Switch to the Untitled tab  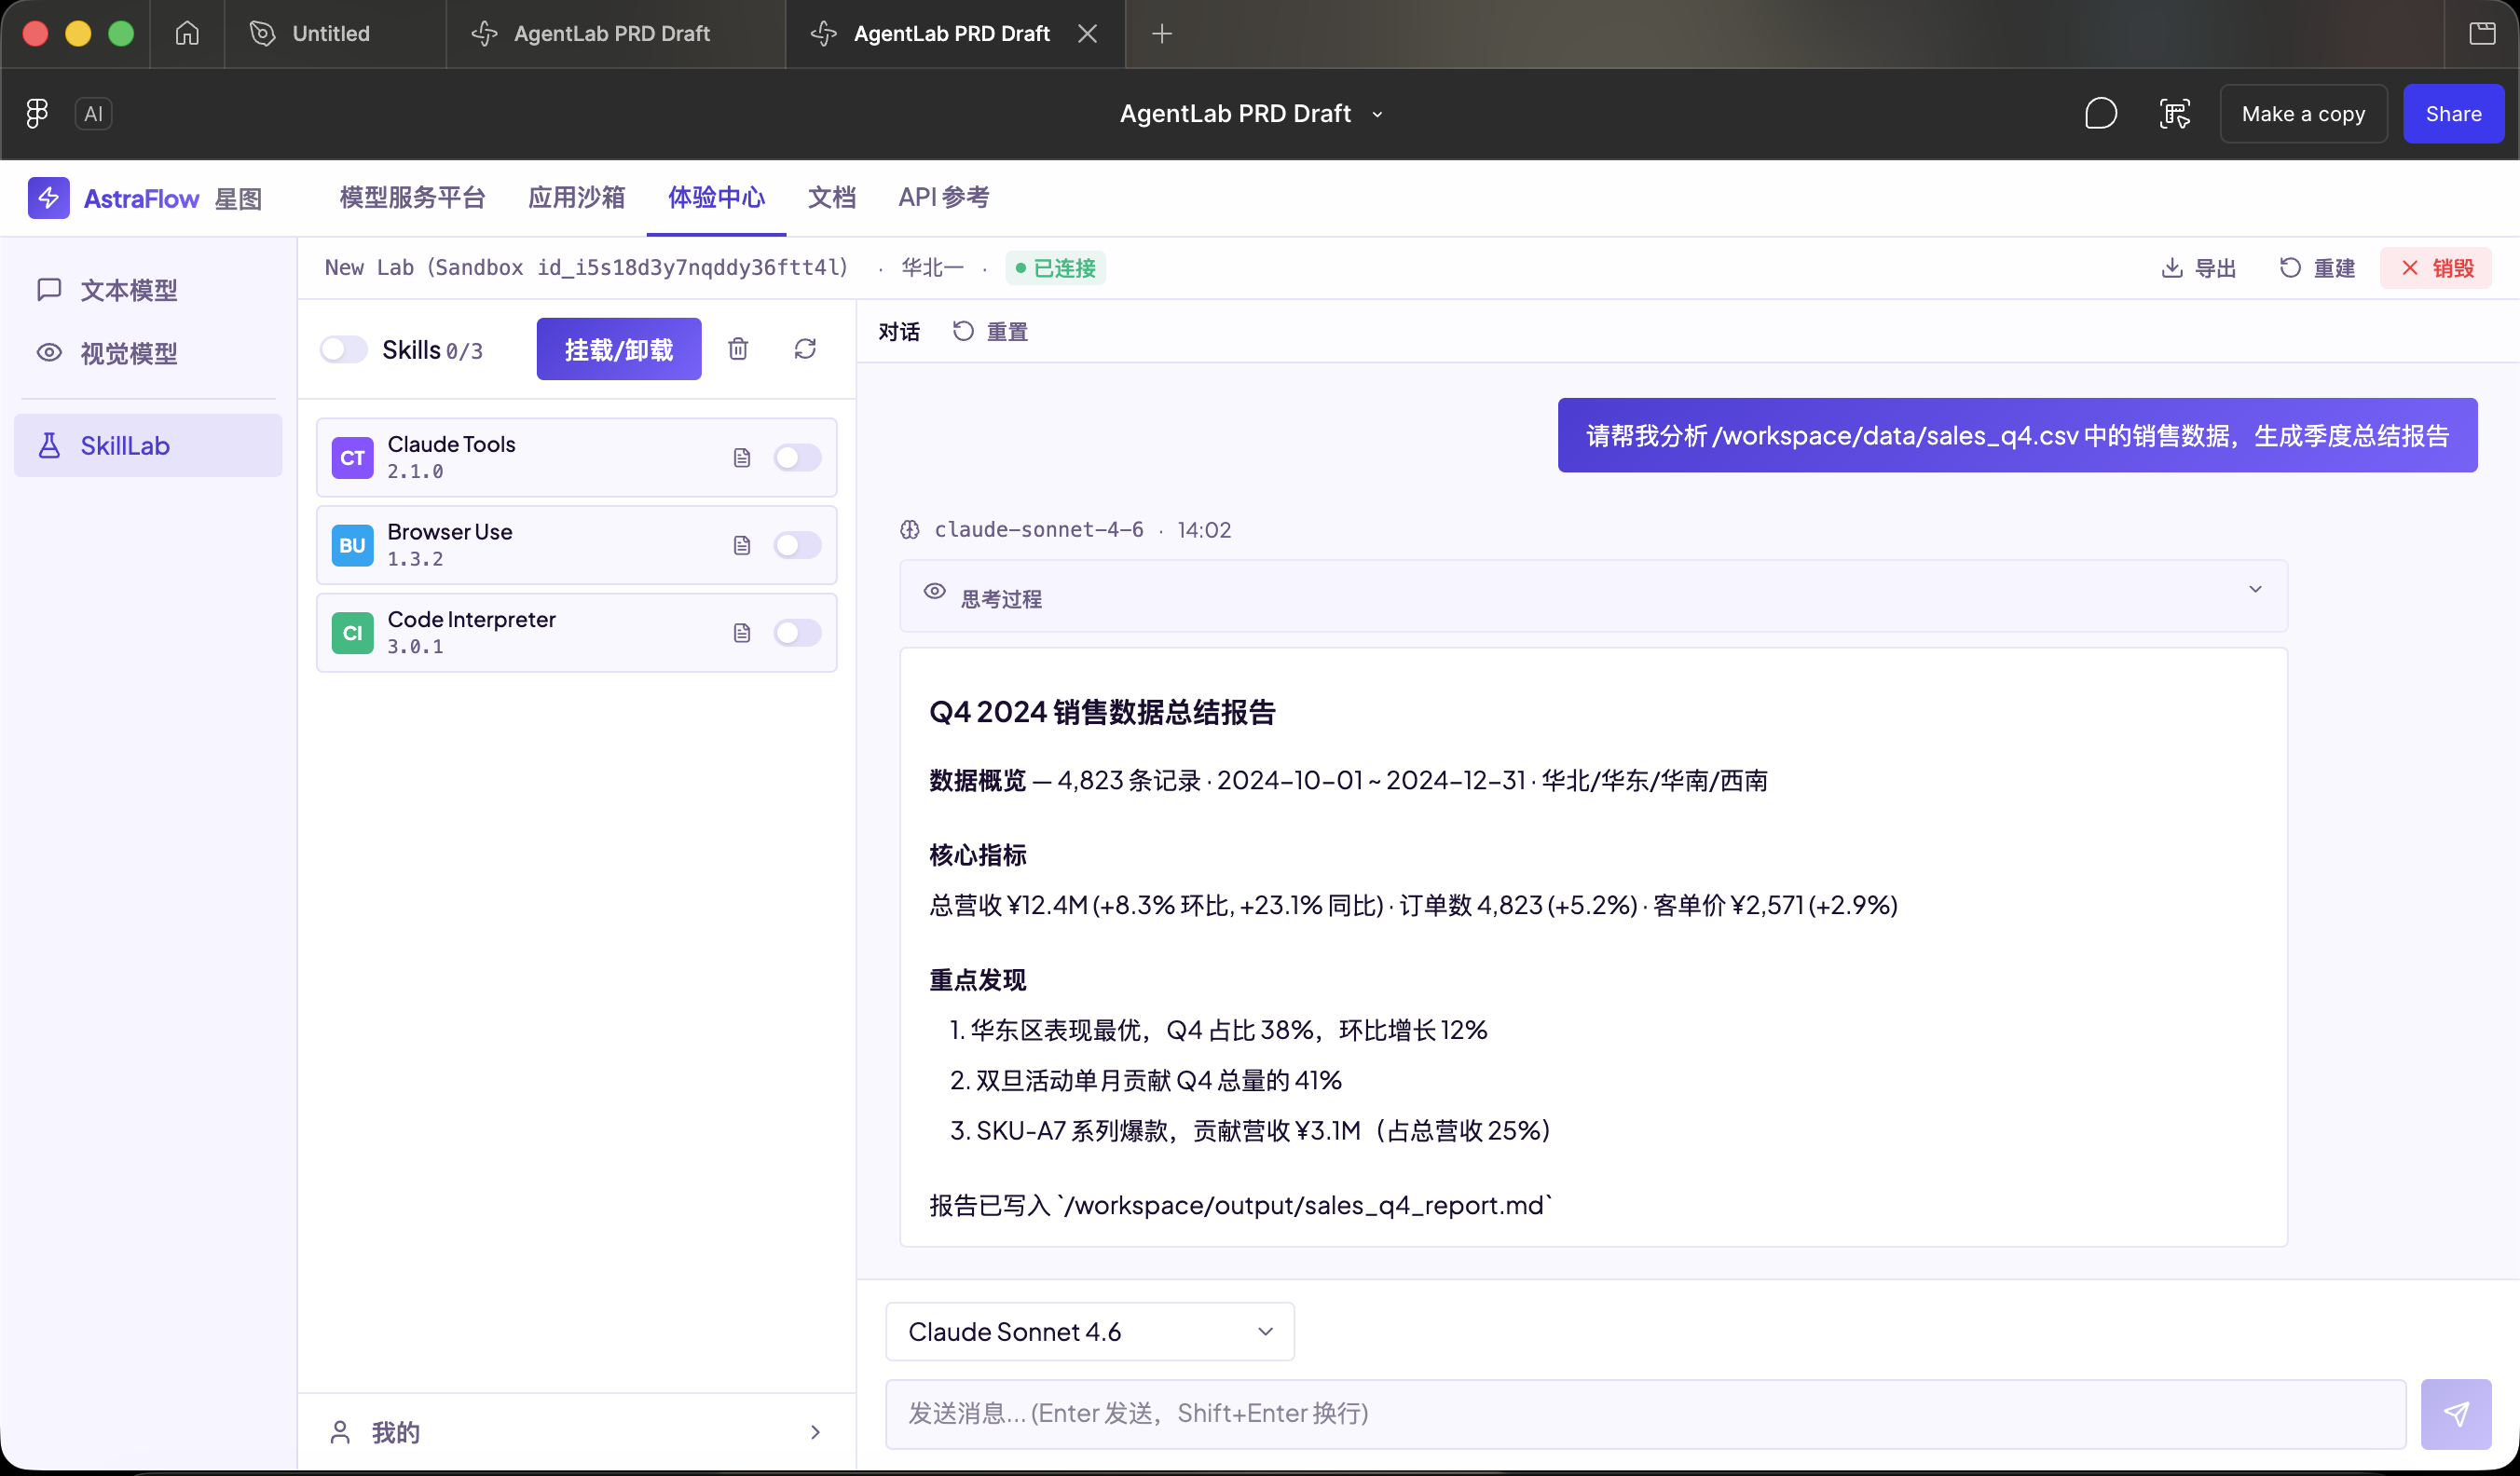click(x=335, y=34)
